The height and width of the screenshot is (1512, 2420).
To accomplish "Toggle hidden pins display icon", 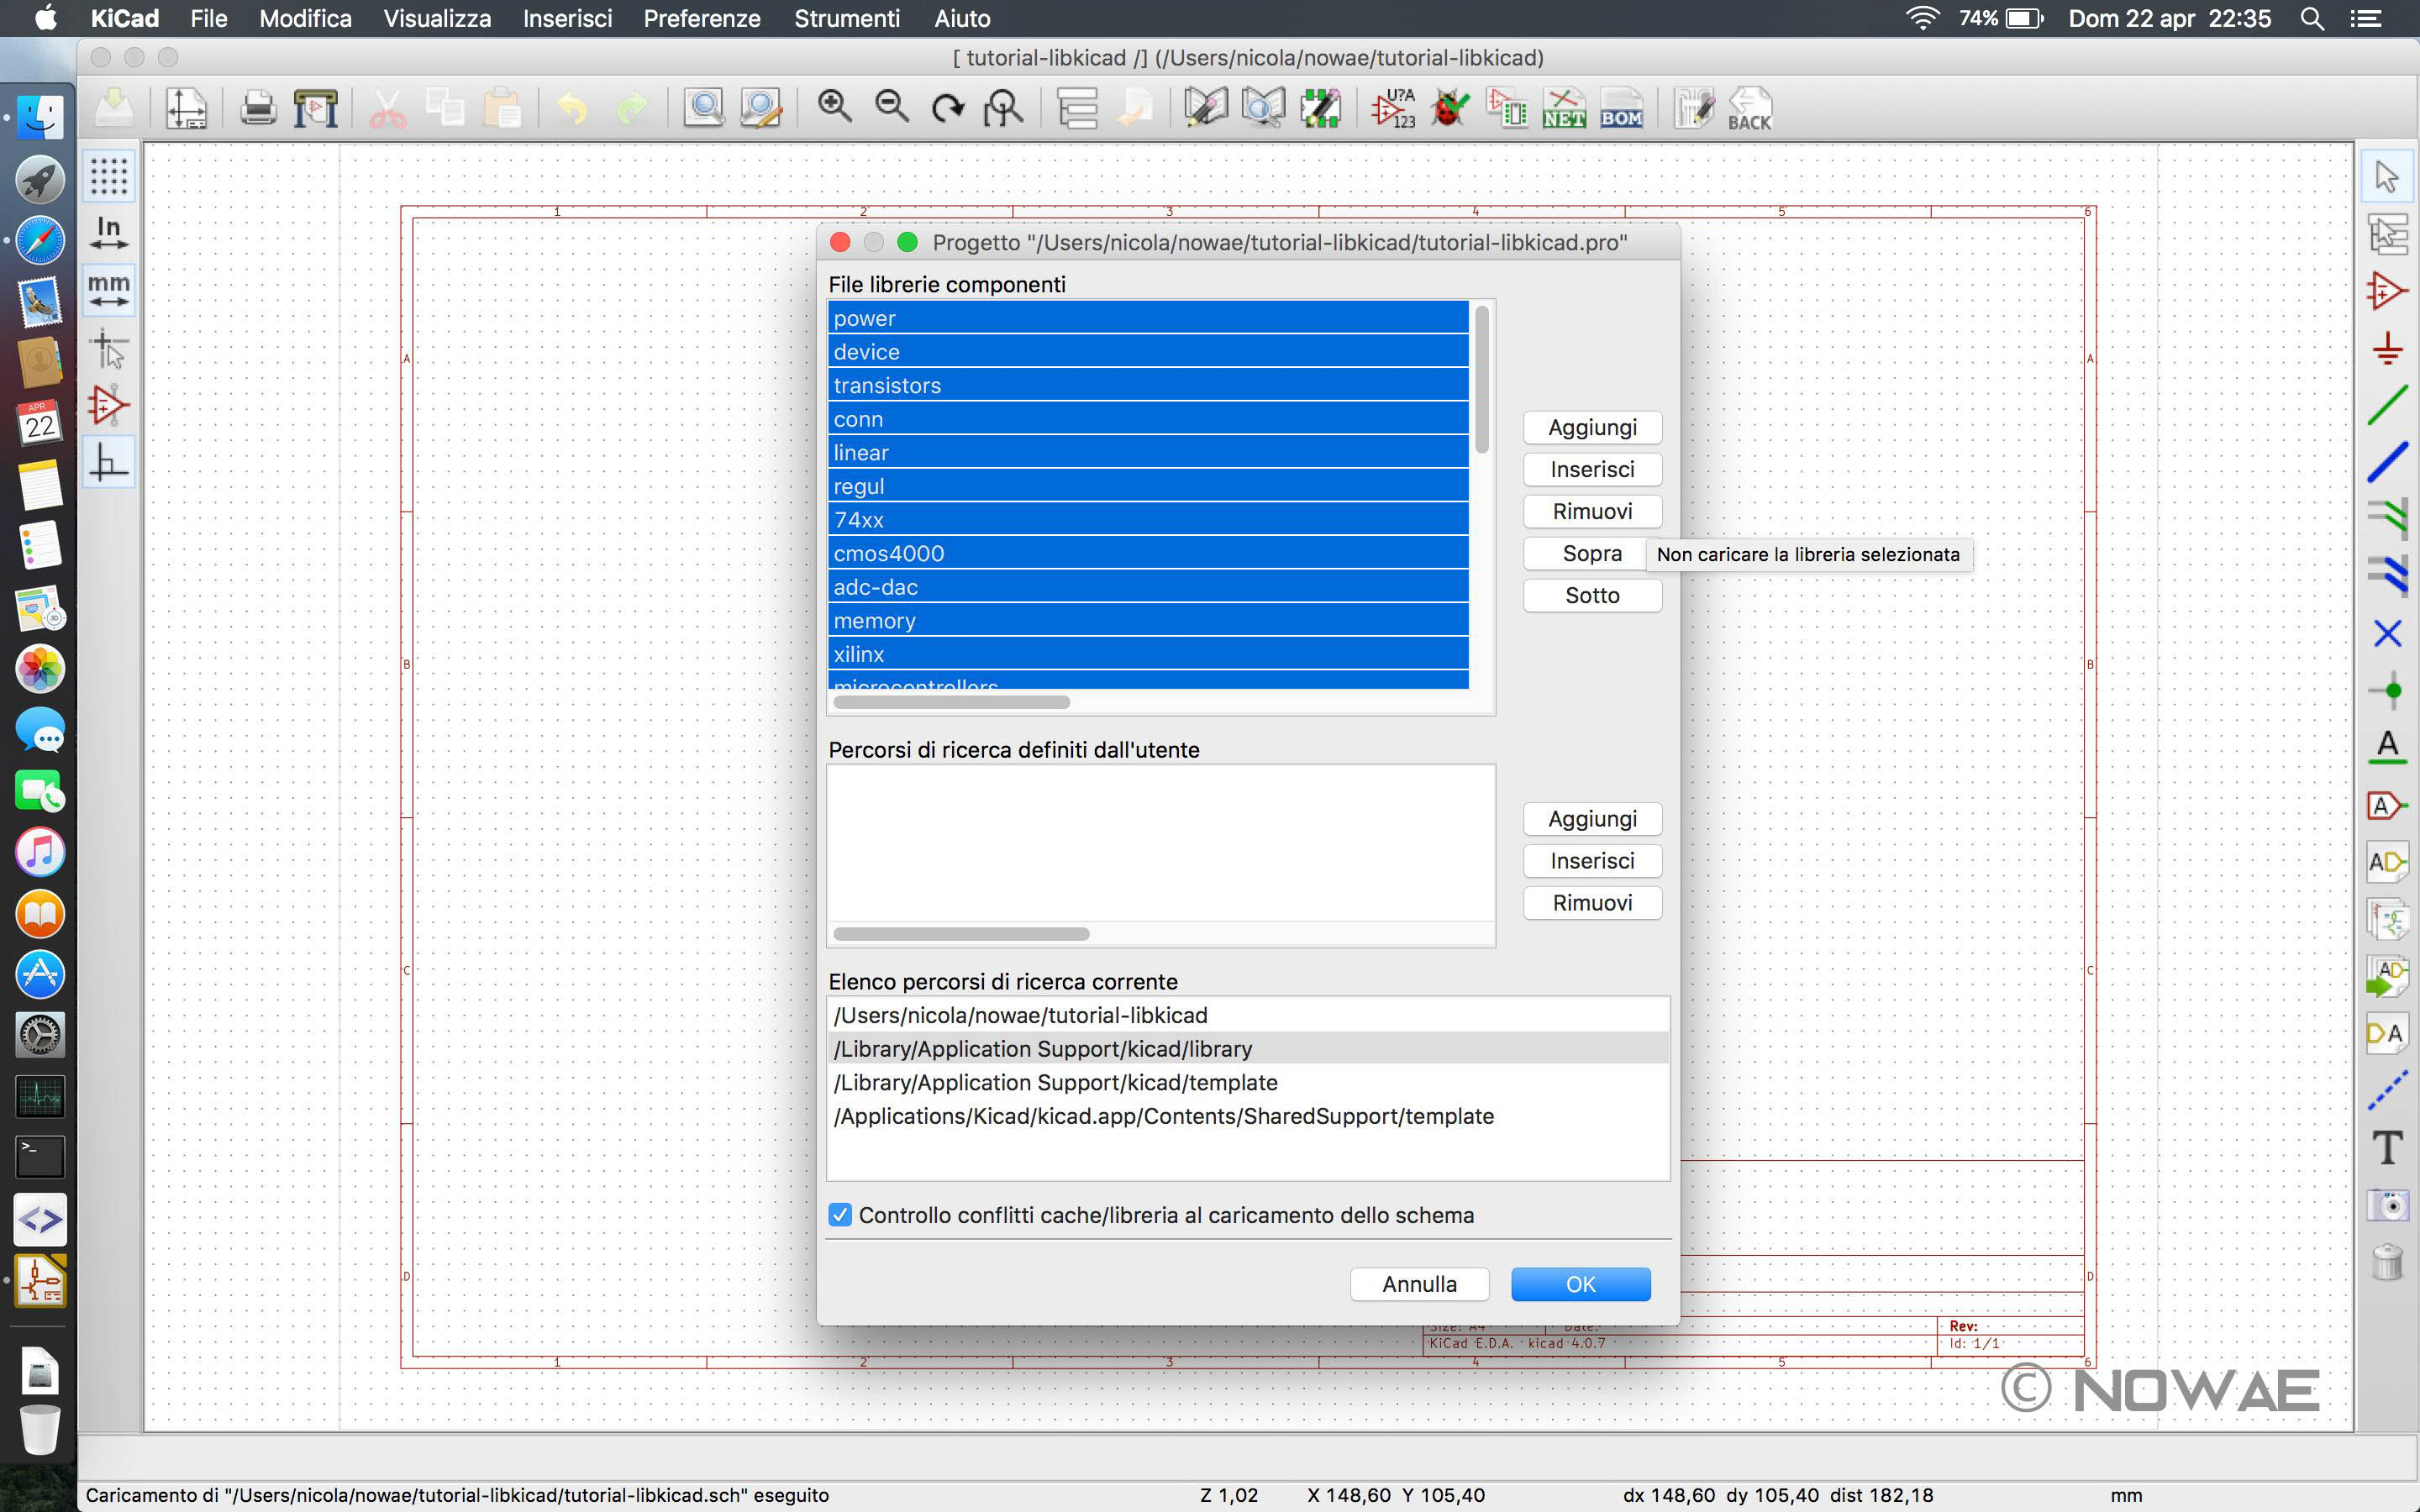I will (109, 405).
